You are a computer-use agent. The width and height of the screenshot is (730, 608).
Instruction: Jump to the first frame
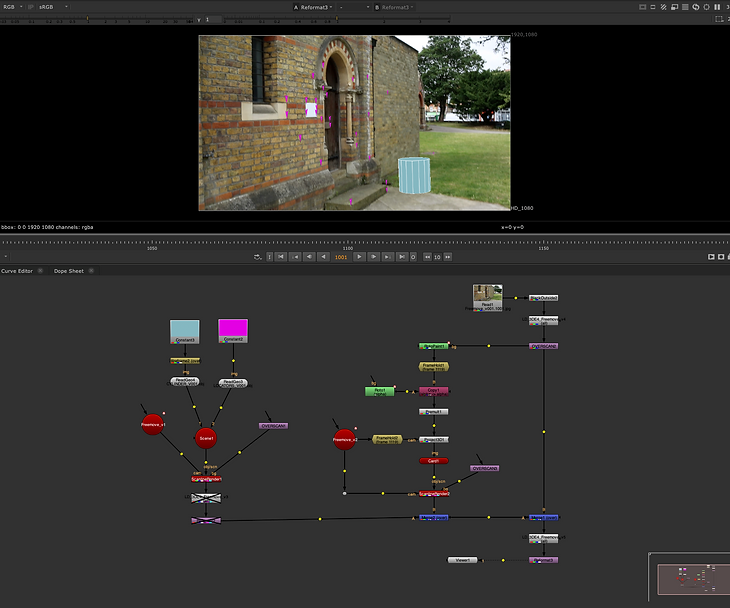click(x=281, y=257)
